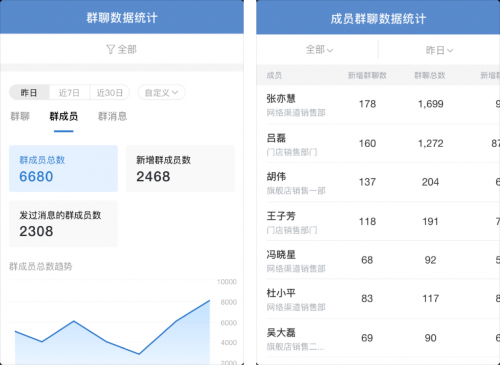Image resolution: width=500 pixels, height=365 pixels.
Task: Open member row 胡伟
Action: (x=378, y=182)
